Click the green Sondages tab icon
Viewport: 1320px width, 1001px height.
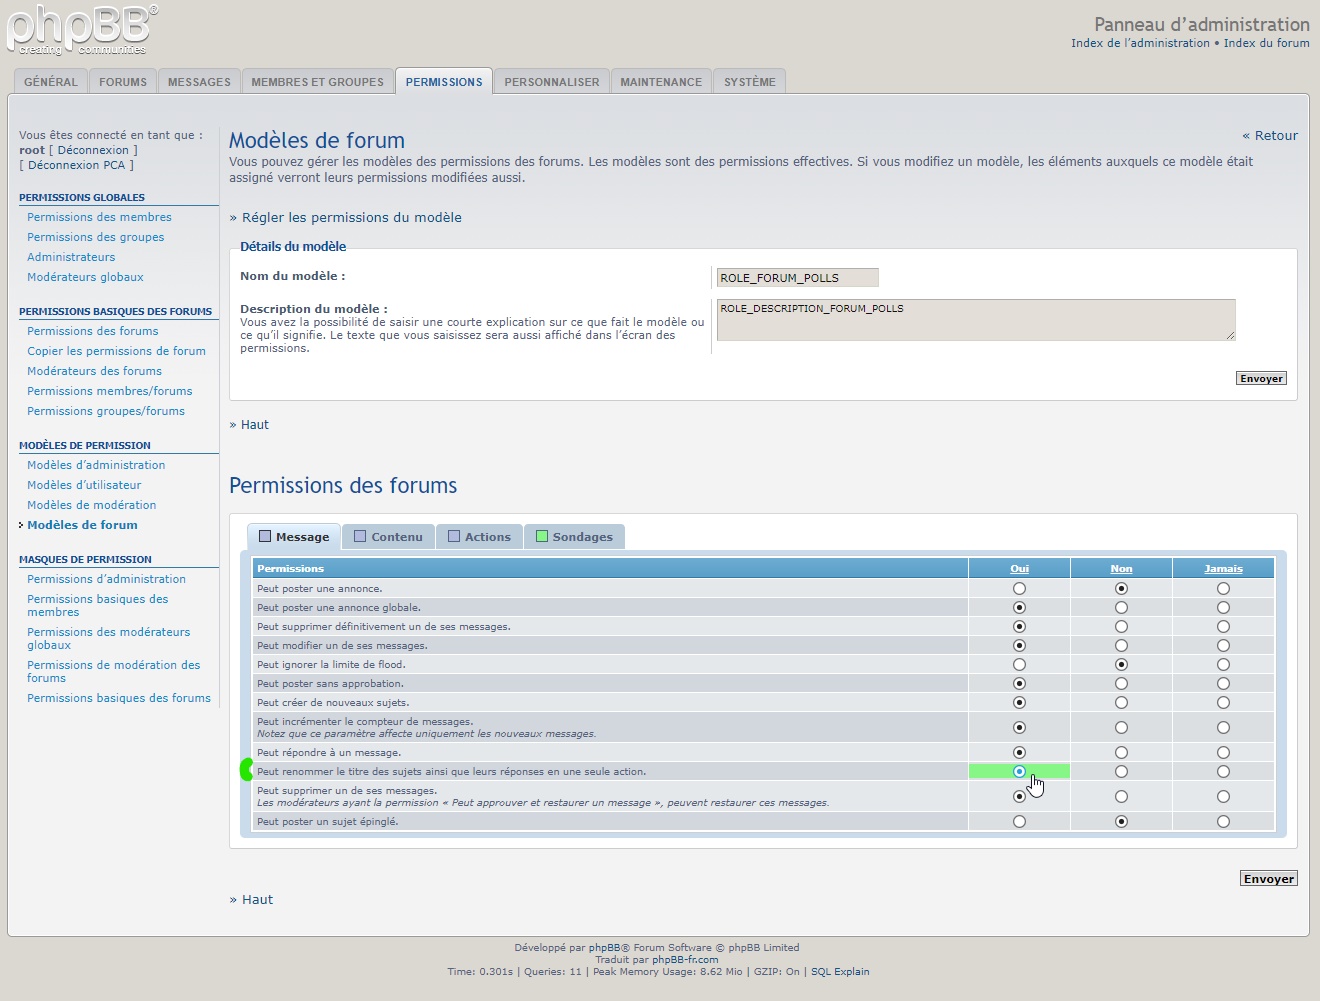pyautogui.click(x=542, y=536)
